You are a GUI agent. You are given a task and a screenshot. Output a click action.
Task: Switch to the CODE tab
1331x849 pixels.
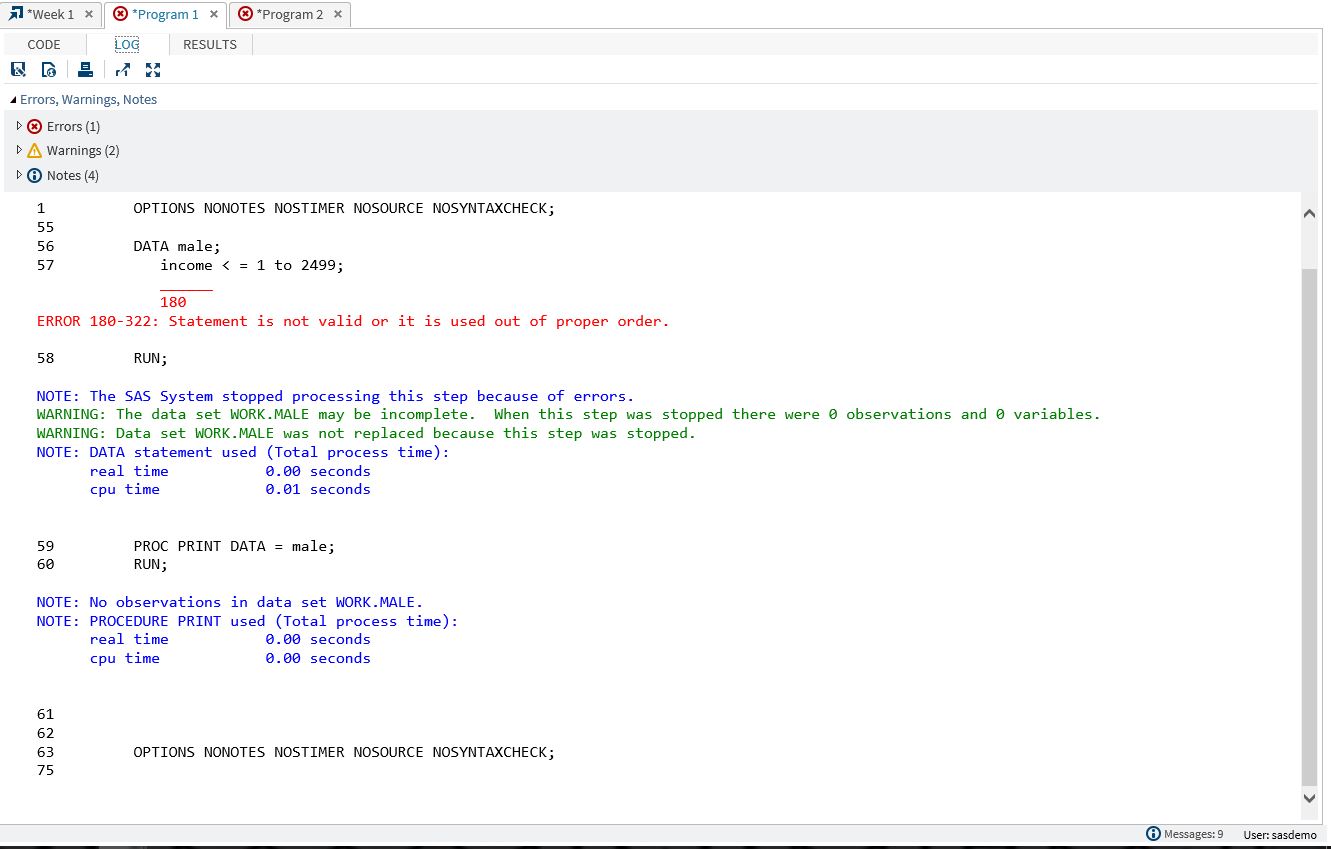(x=44, y=44)
